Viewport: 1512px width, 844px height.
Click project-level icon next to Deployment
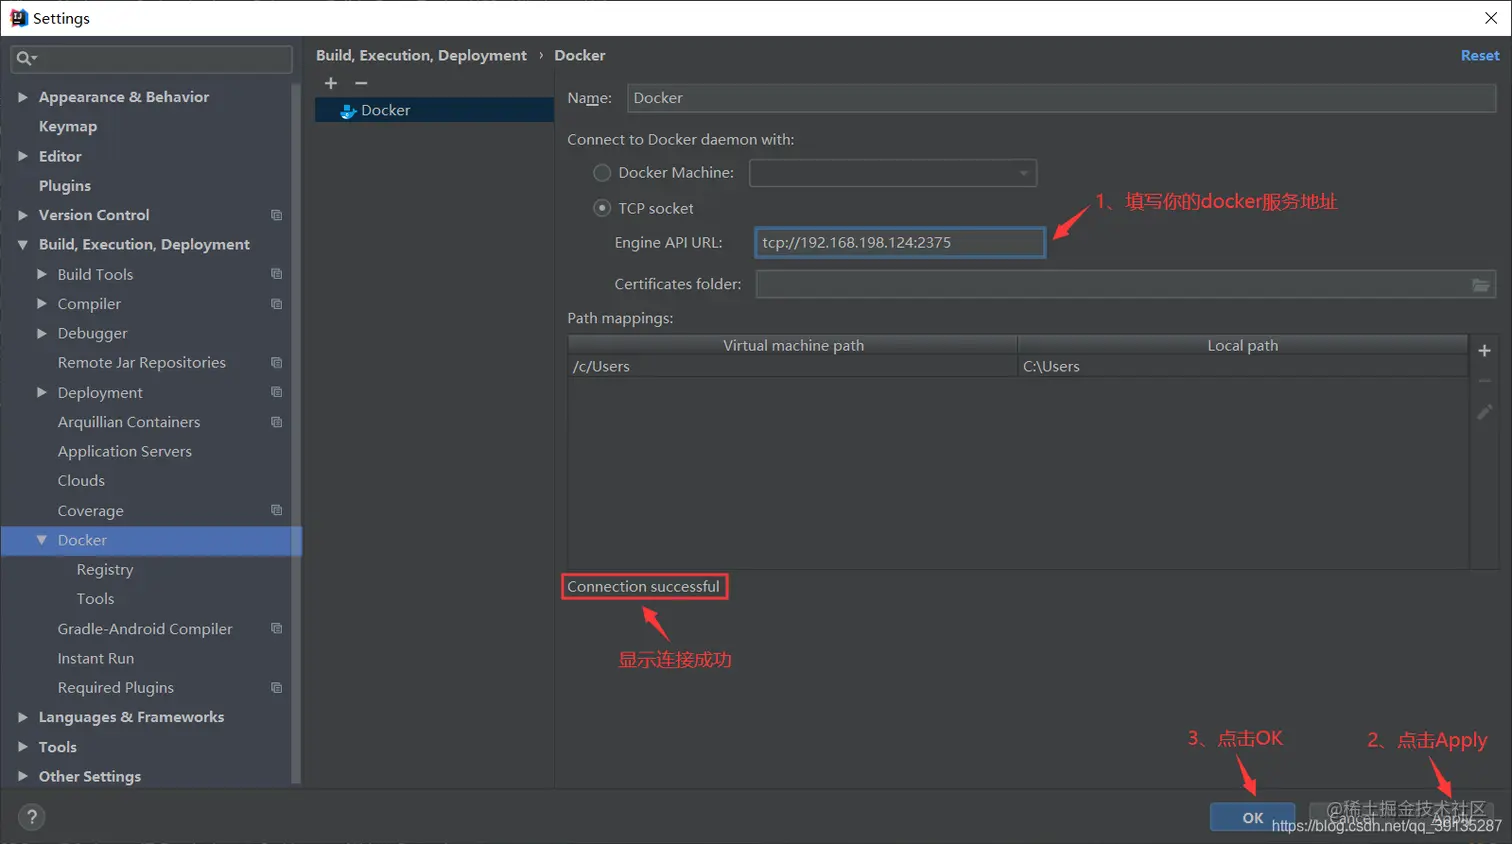click(x=276, y=392)
